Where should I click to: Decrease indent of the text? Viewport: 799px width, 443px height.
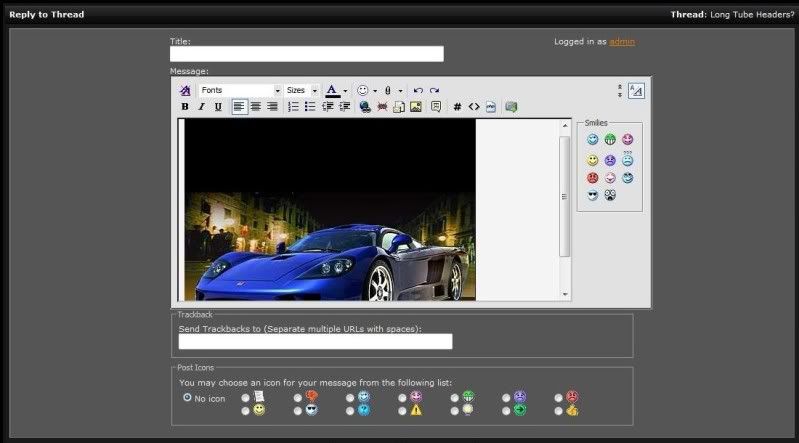pos(328,107)
